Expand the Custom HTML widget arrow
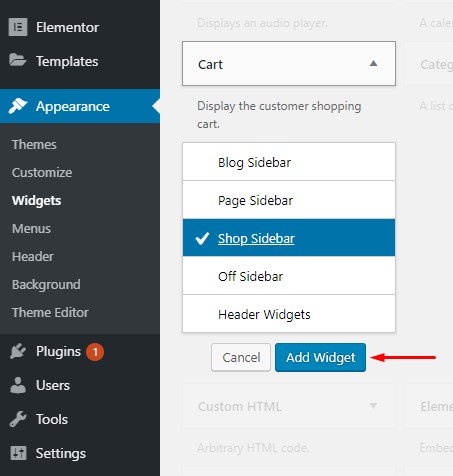Screen dimensions: 453x476 point(373,406)
